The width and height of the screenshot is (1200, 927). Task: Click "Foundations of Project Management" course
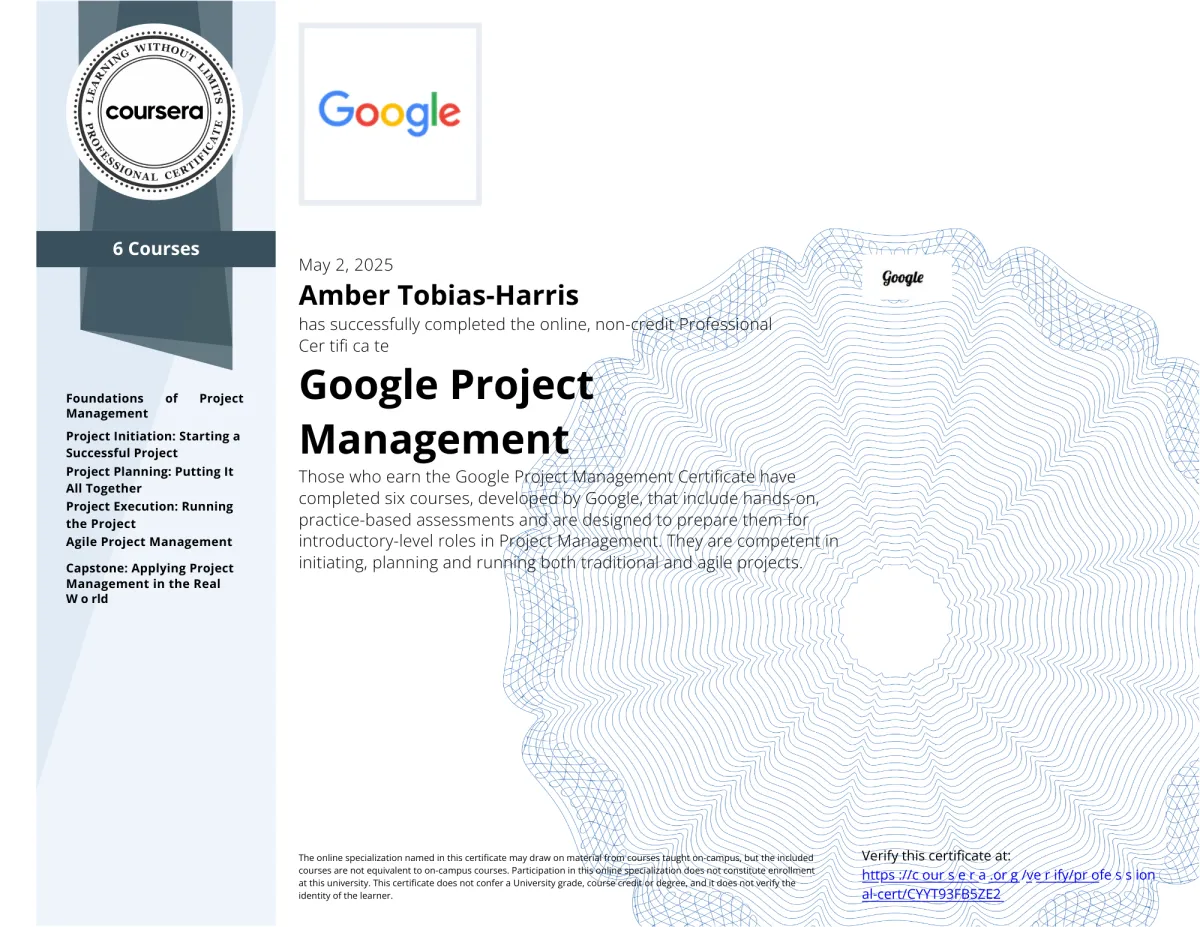(x=155, y=405)
